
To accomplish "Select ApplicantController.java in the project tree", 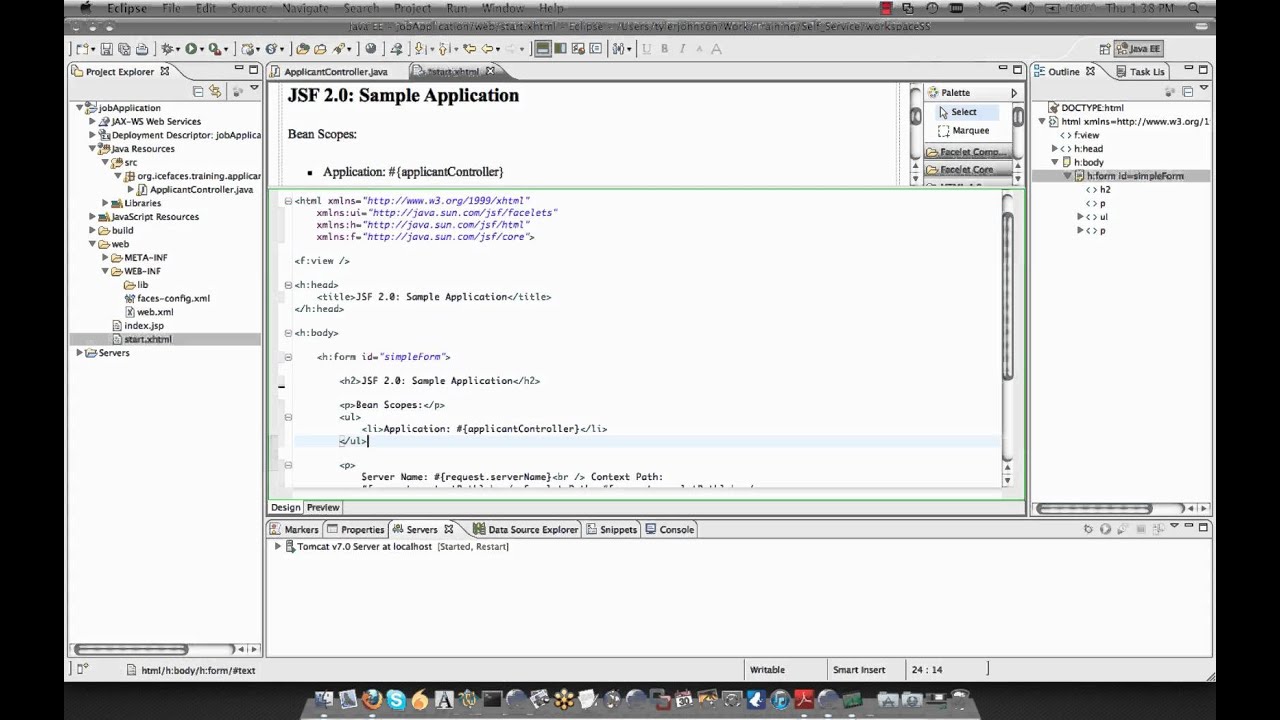I will (x=194, y=190).
